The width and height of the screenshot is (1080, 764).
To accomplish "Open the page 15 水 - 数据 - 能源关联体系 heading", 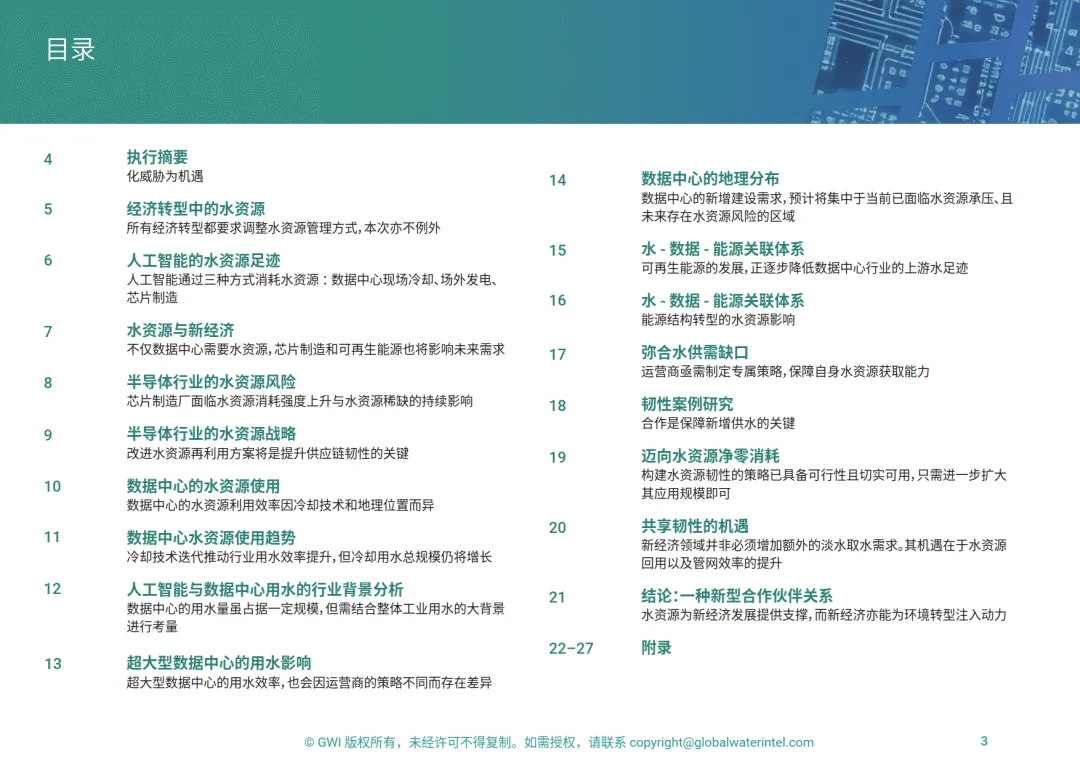I will tap(723, 249).
